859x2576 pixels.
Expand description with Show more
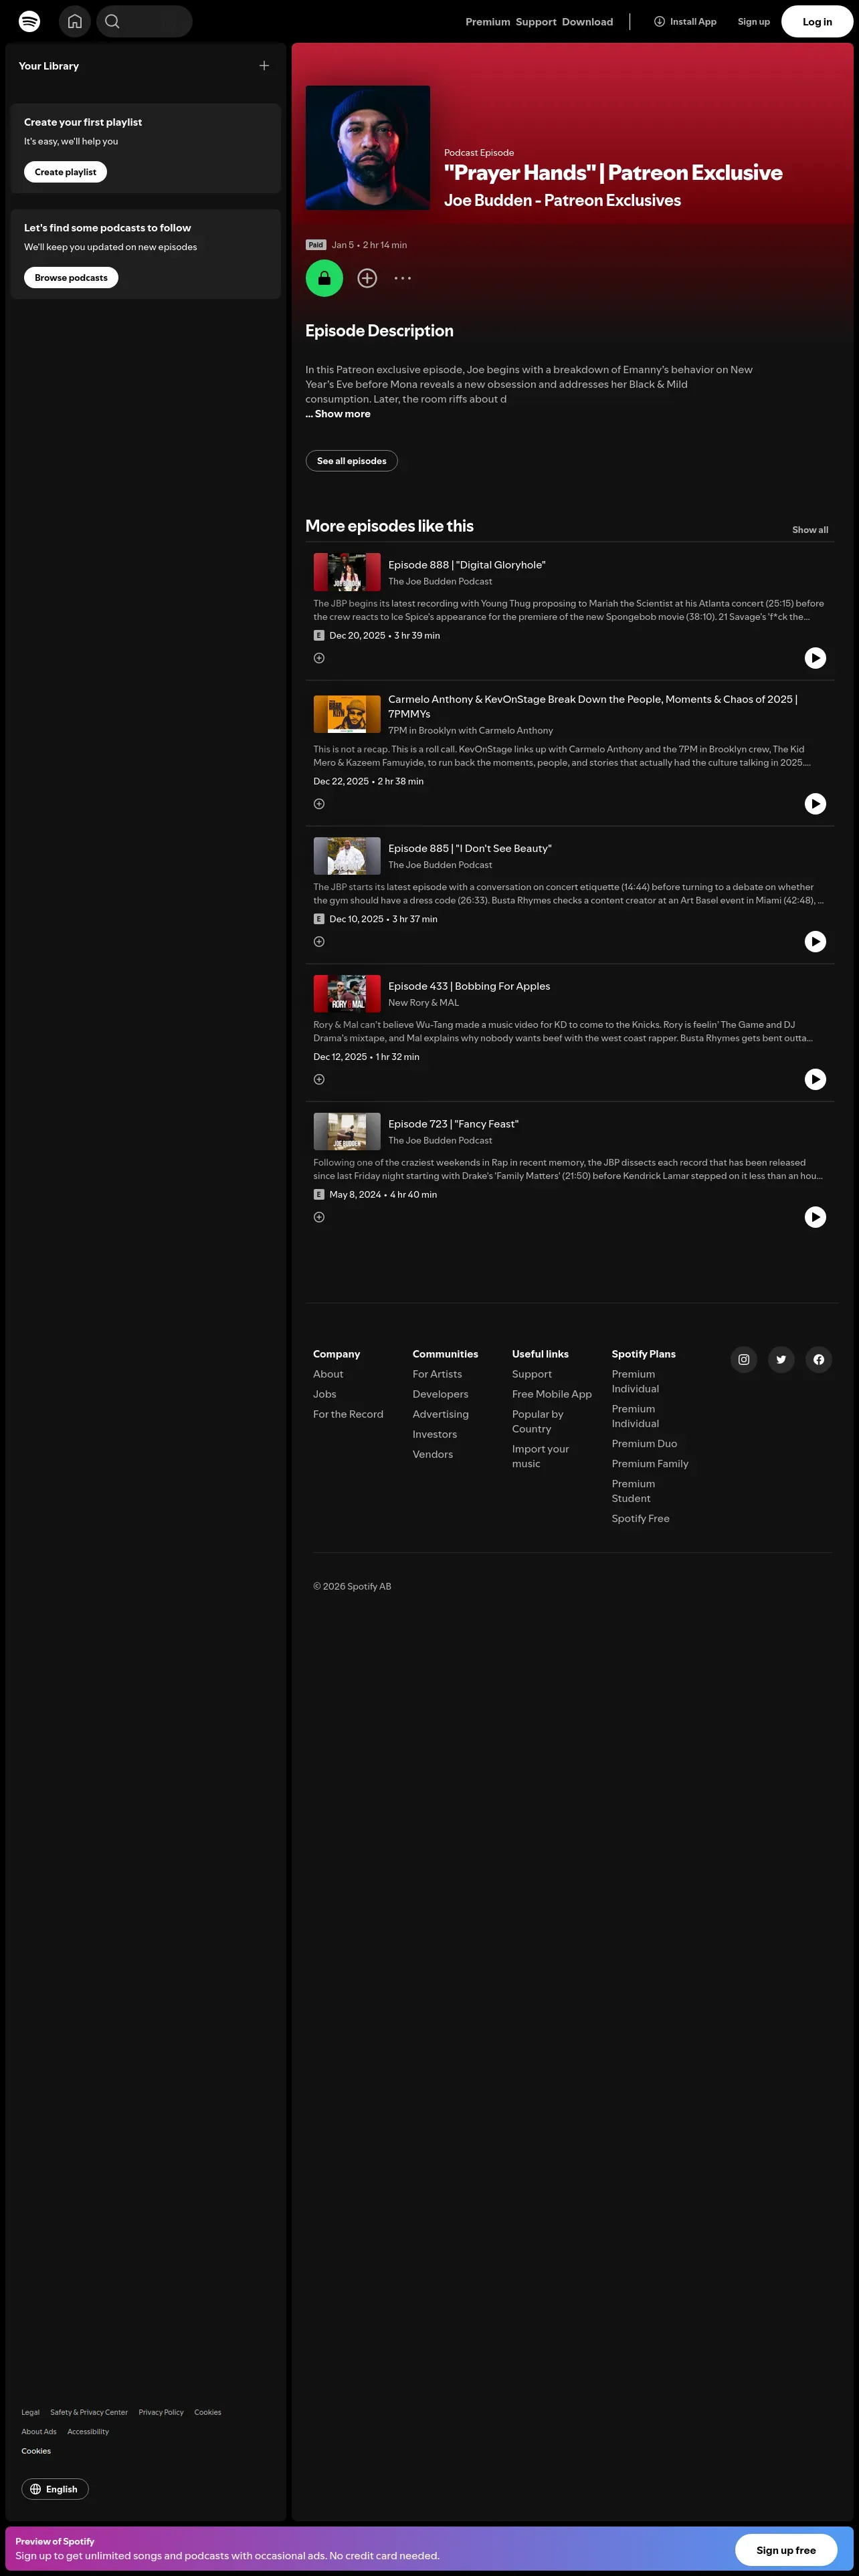point(338,414)
